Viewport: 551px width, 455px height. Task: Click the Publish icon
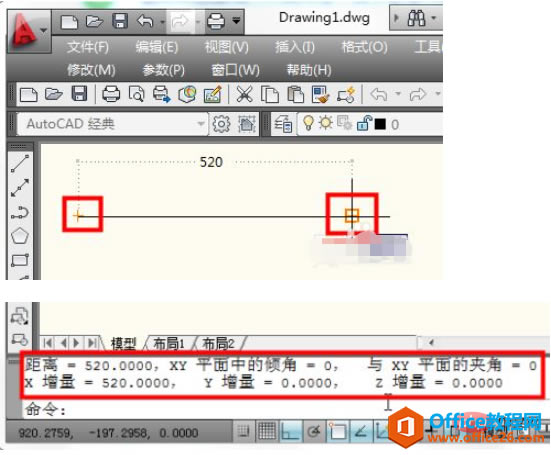coord(162,94)
